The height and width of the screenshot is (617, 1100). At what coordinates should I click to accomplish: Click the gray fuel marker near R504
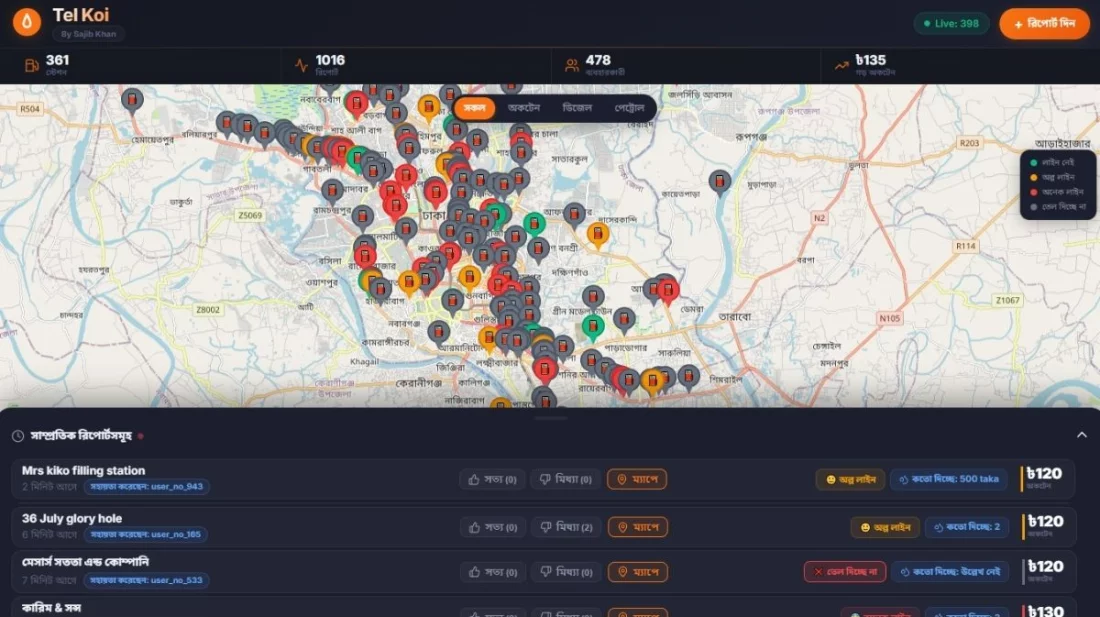click(x=132, y=100)
